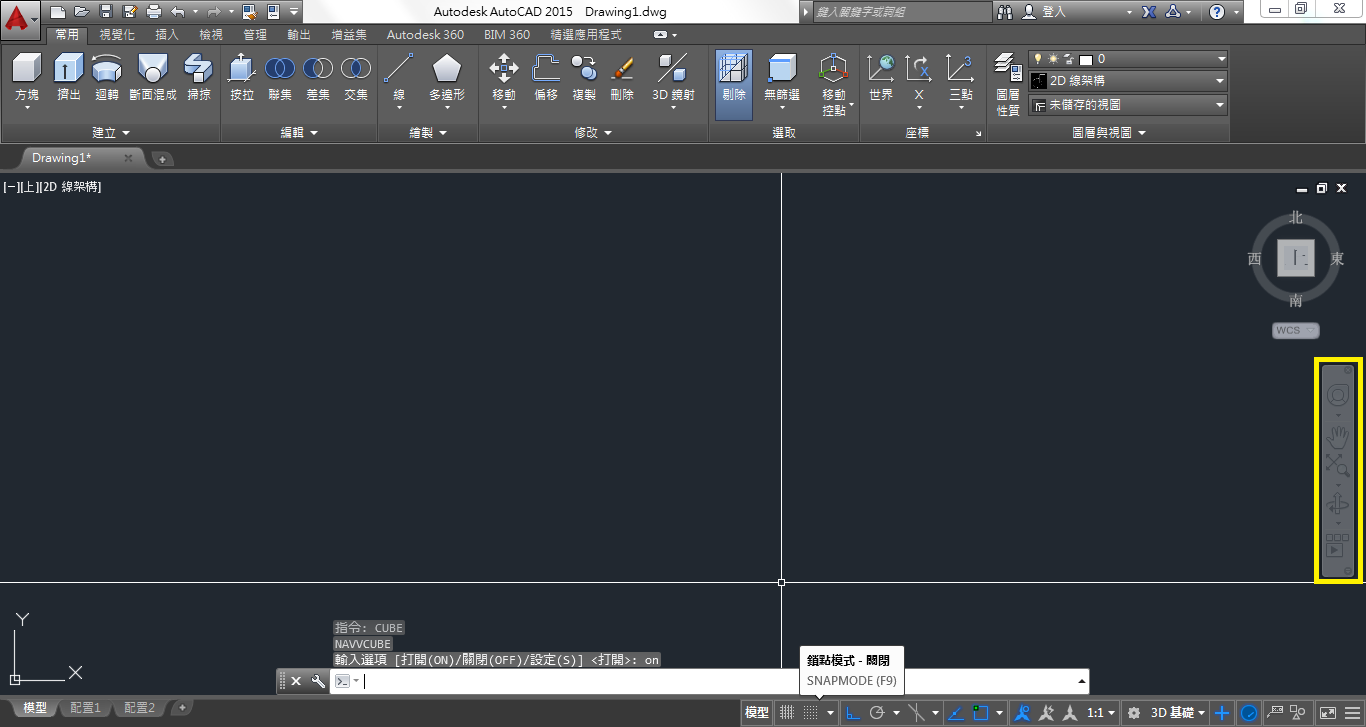This screenshot has width=1366, height=727.
Task: Open the 1:1 annotation scale dropdown
Action: click(1101, 713)
